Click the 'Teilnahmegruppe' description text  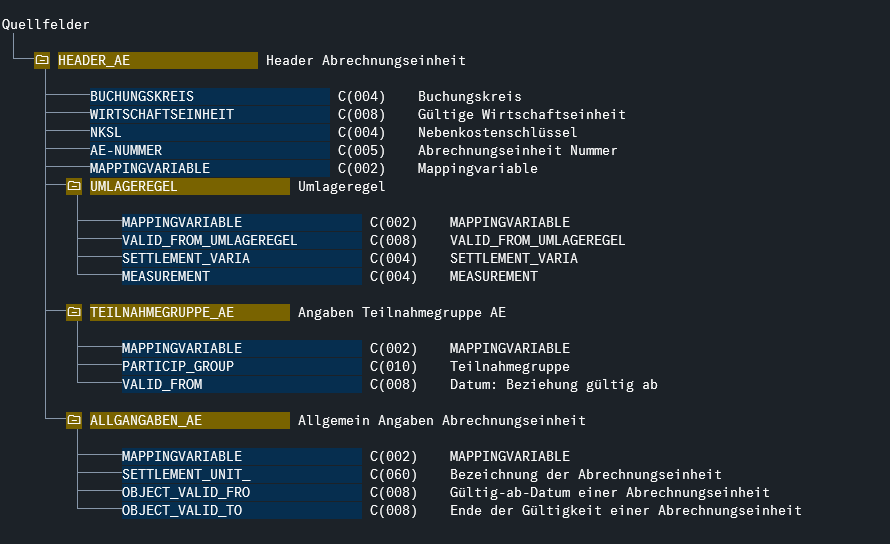[510, 367]
